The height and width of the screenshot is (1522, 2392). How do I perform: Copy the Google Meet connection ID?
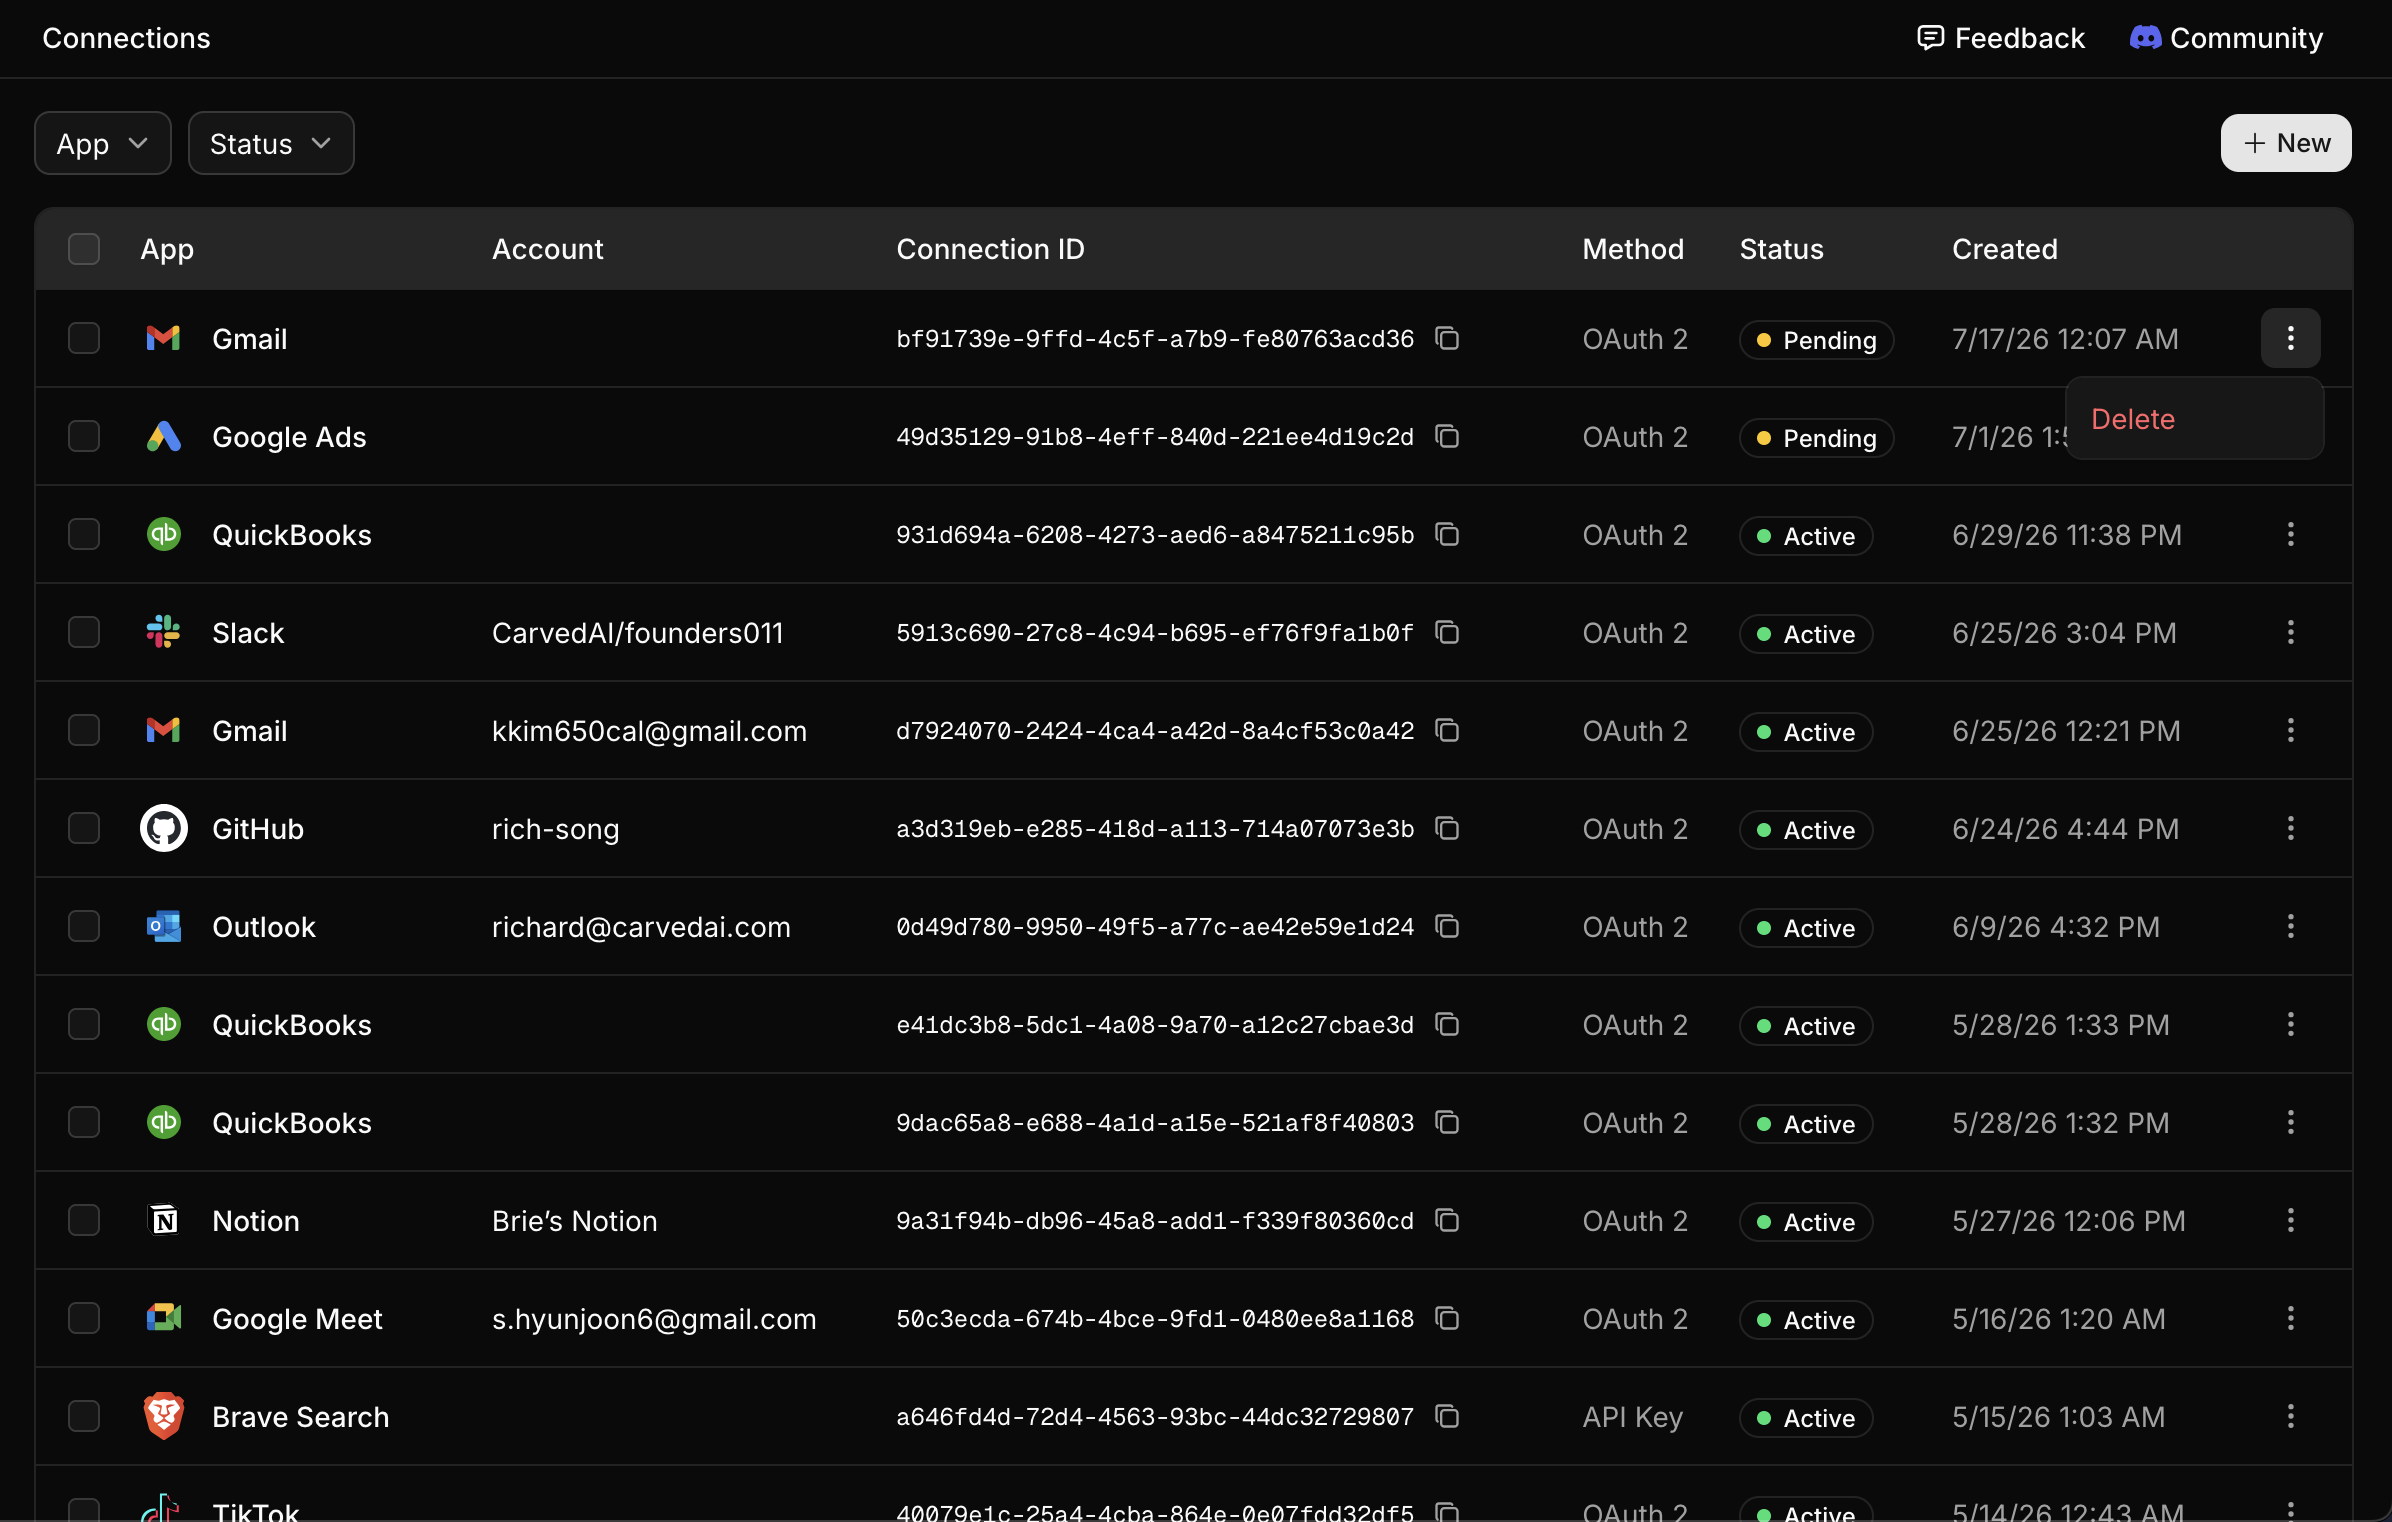click(1447, 1319)
